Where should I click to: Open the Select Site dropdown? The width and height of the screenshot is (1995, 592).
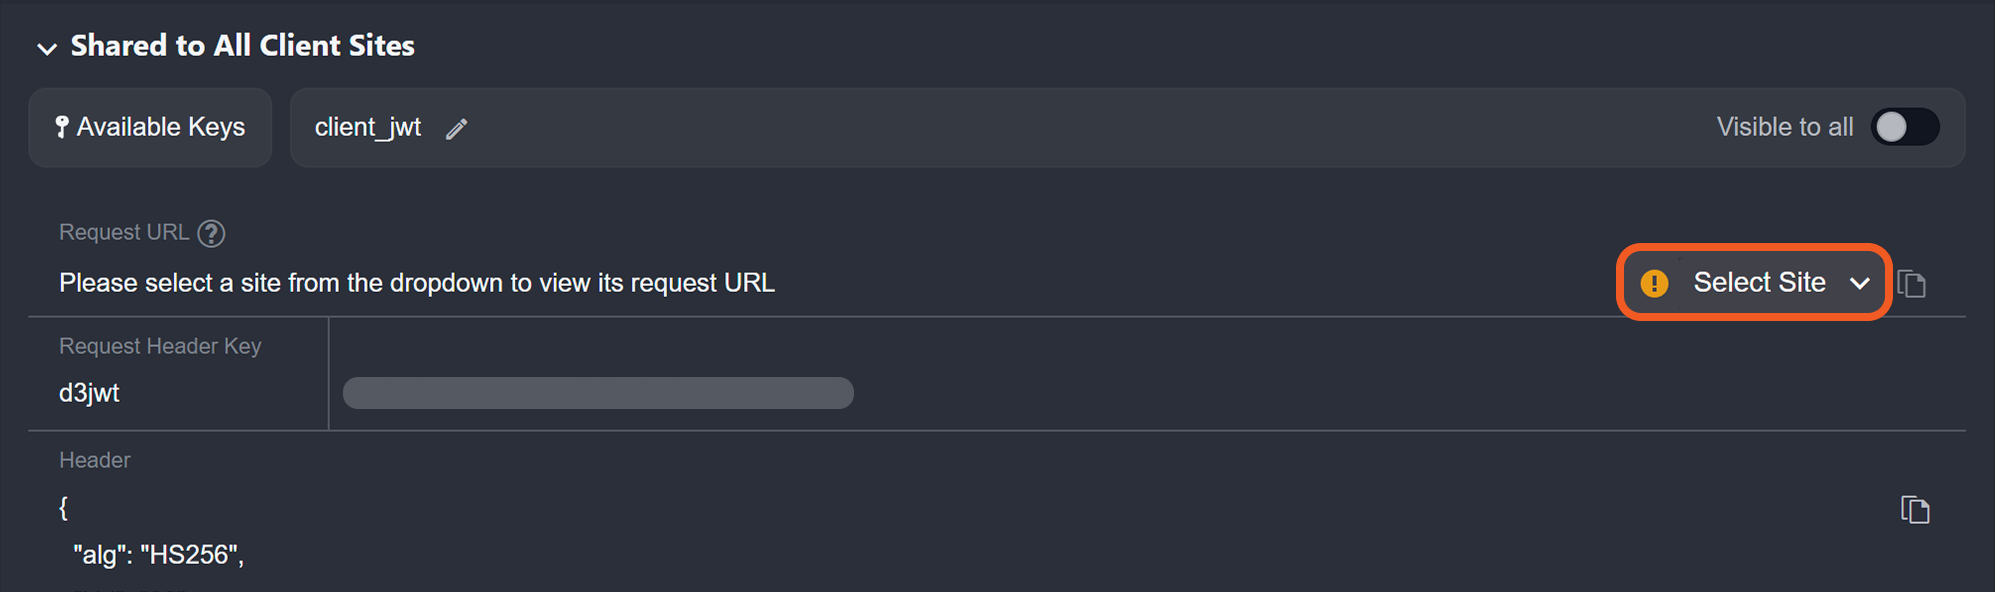pyautogui.click(x=1758, y=283)
